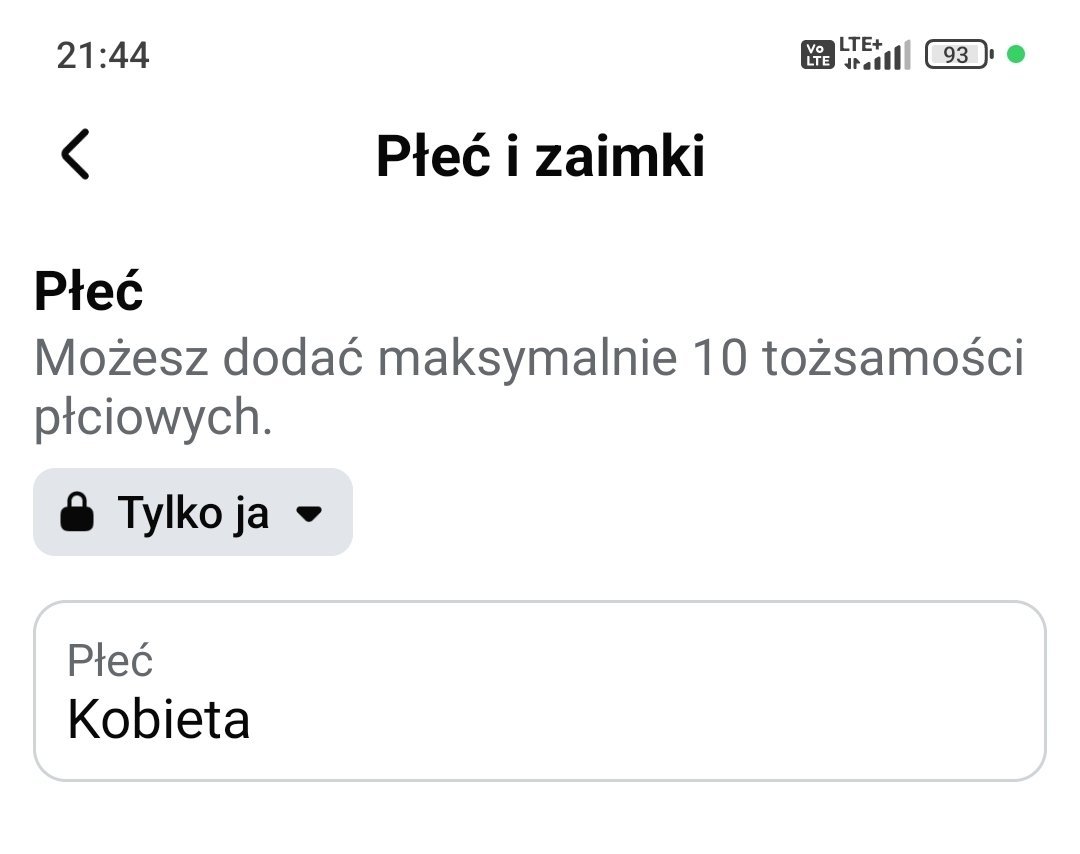Tap the word płciowych in description

click(153, 419)
